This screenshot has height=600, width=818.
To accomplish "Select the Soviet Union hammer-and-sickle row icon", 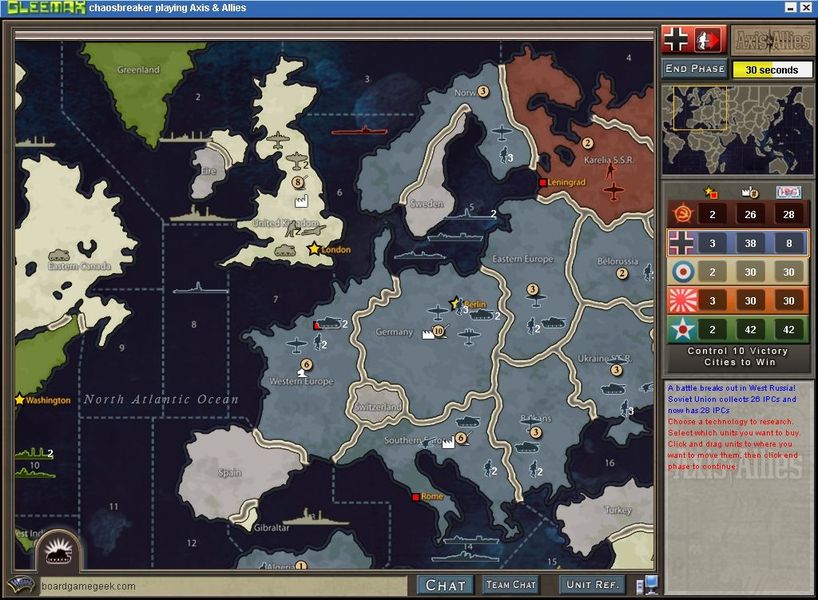I will (682, 214).
